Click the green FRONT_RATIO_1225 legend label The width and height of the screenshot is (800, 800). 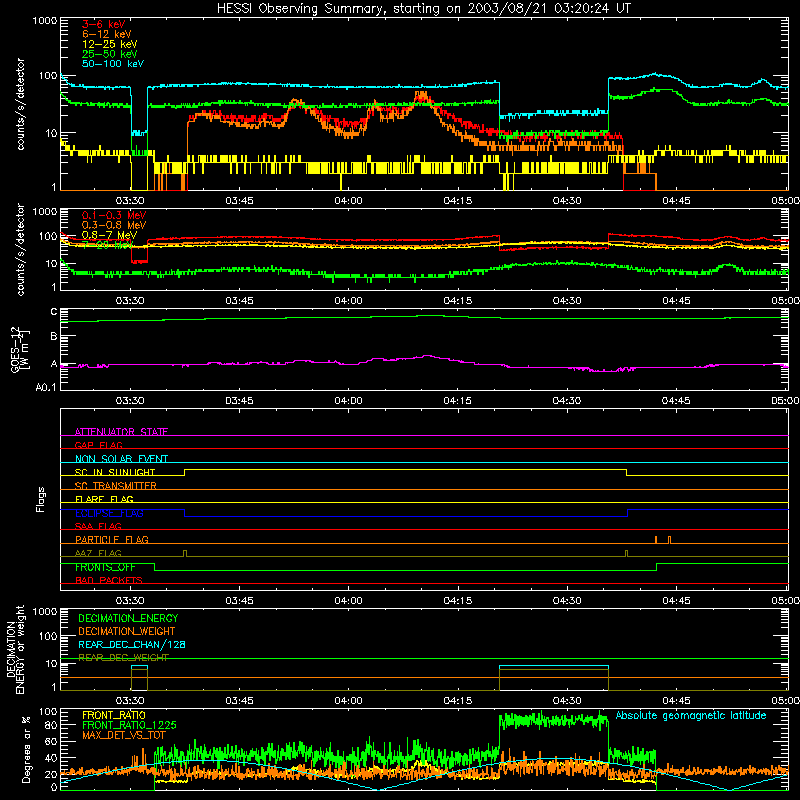tap(129, 725)
